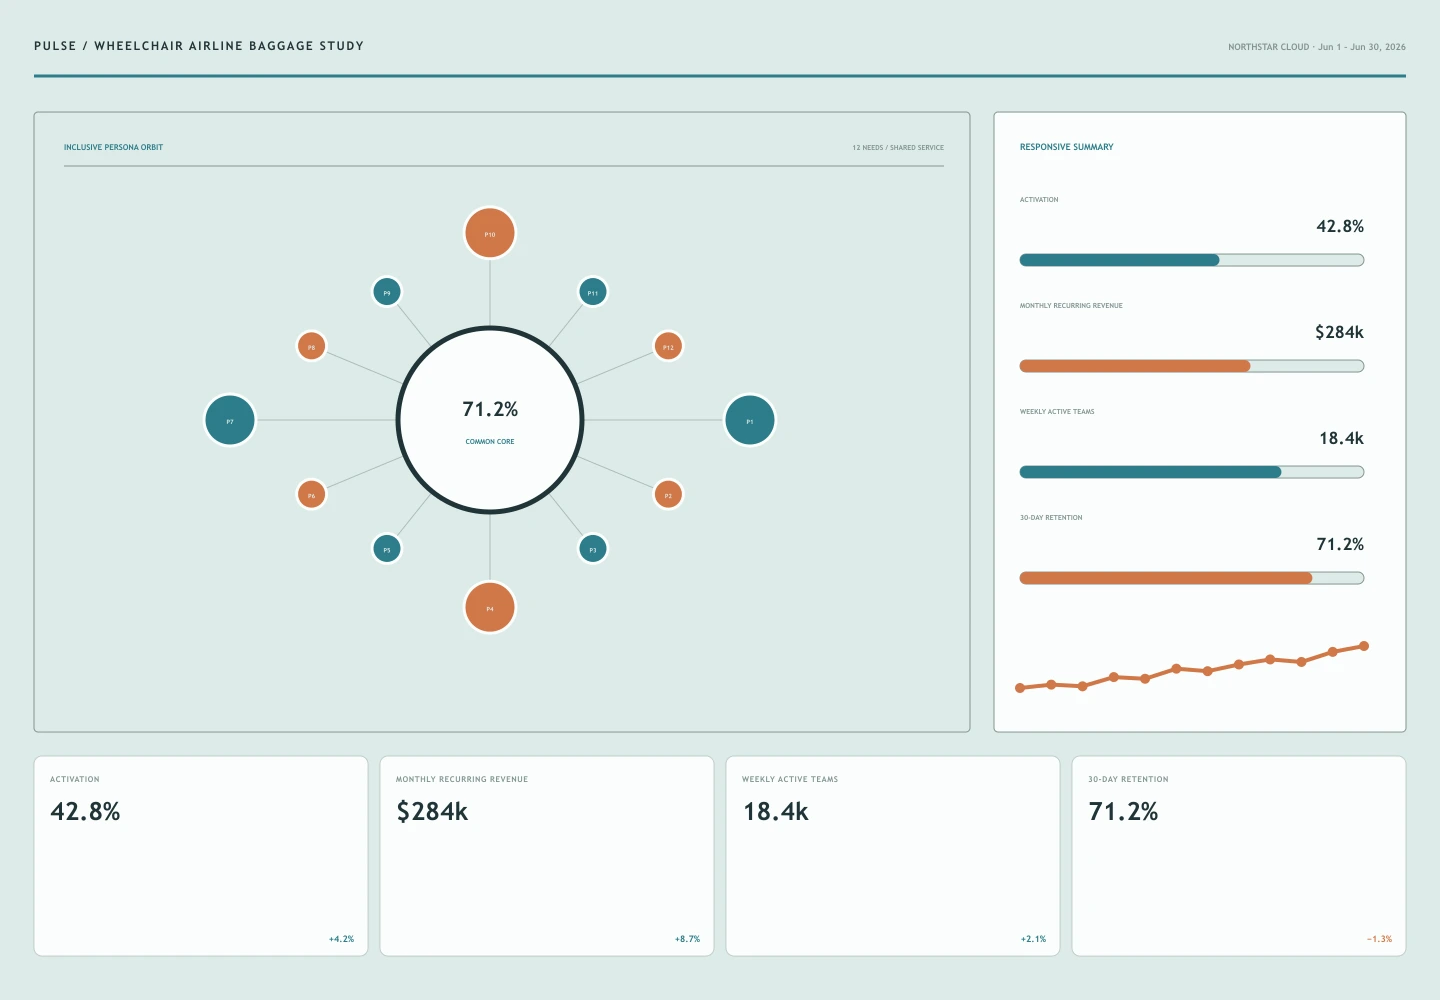Click the large orange P10 node
This screenshot has height=1000, width=1440.
(490, 233)
